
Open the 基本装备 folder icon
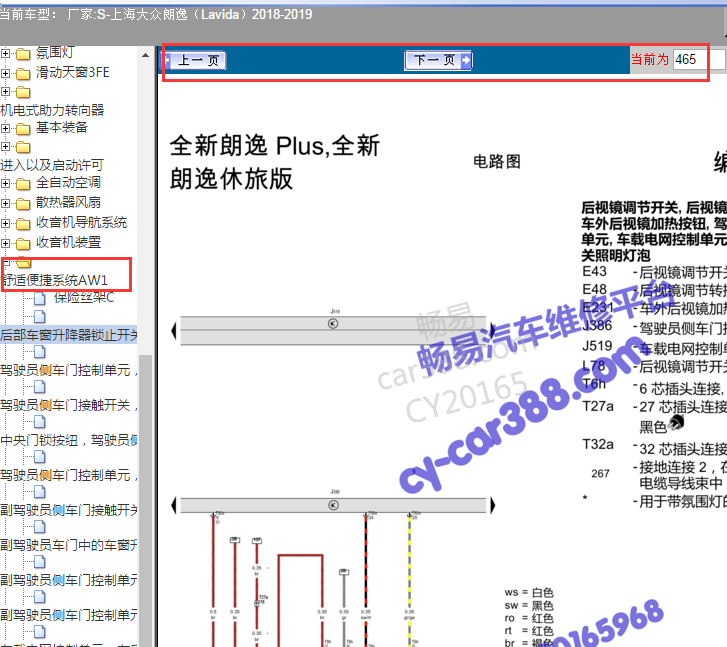[x=23, y=128]
